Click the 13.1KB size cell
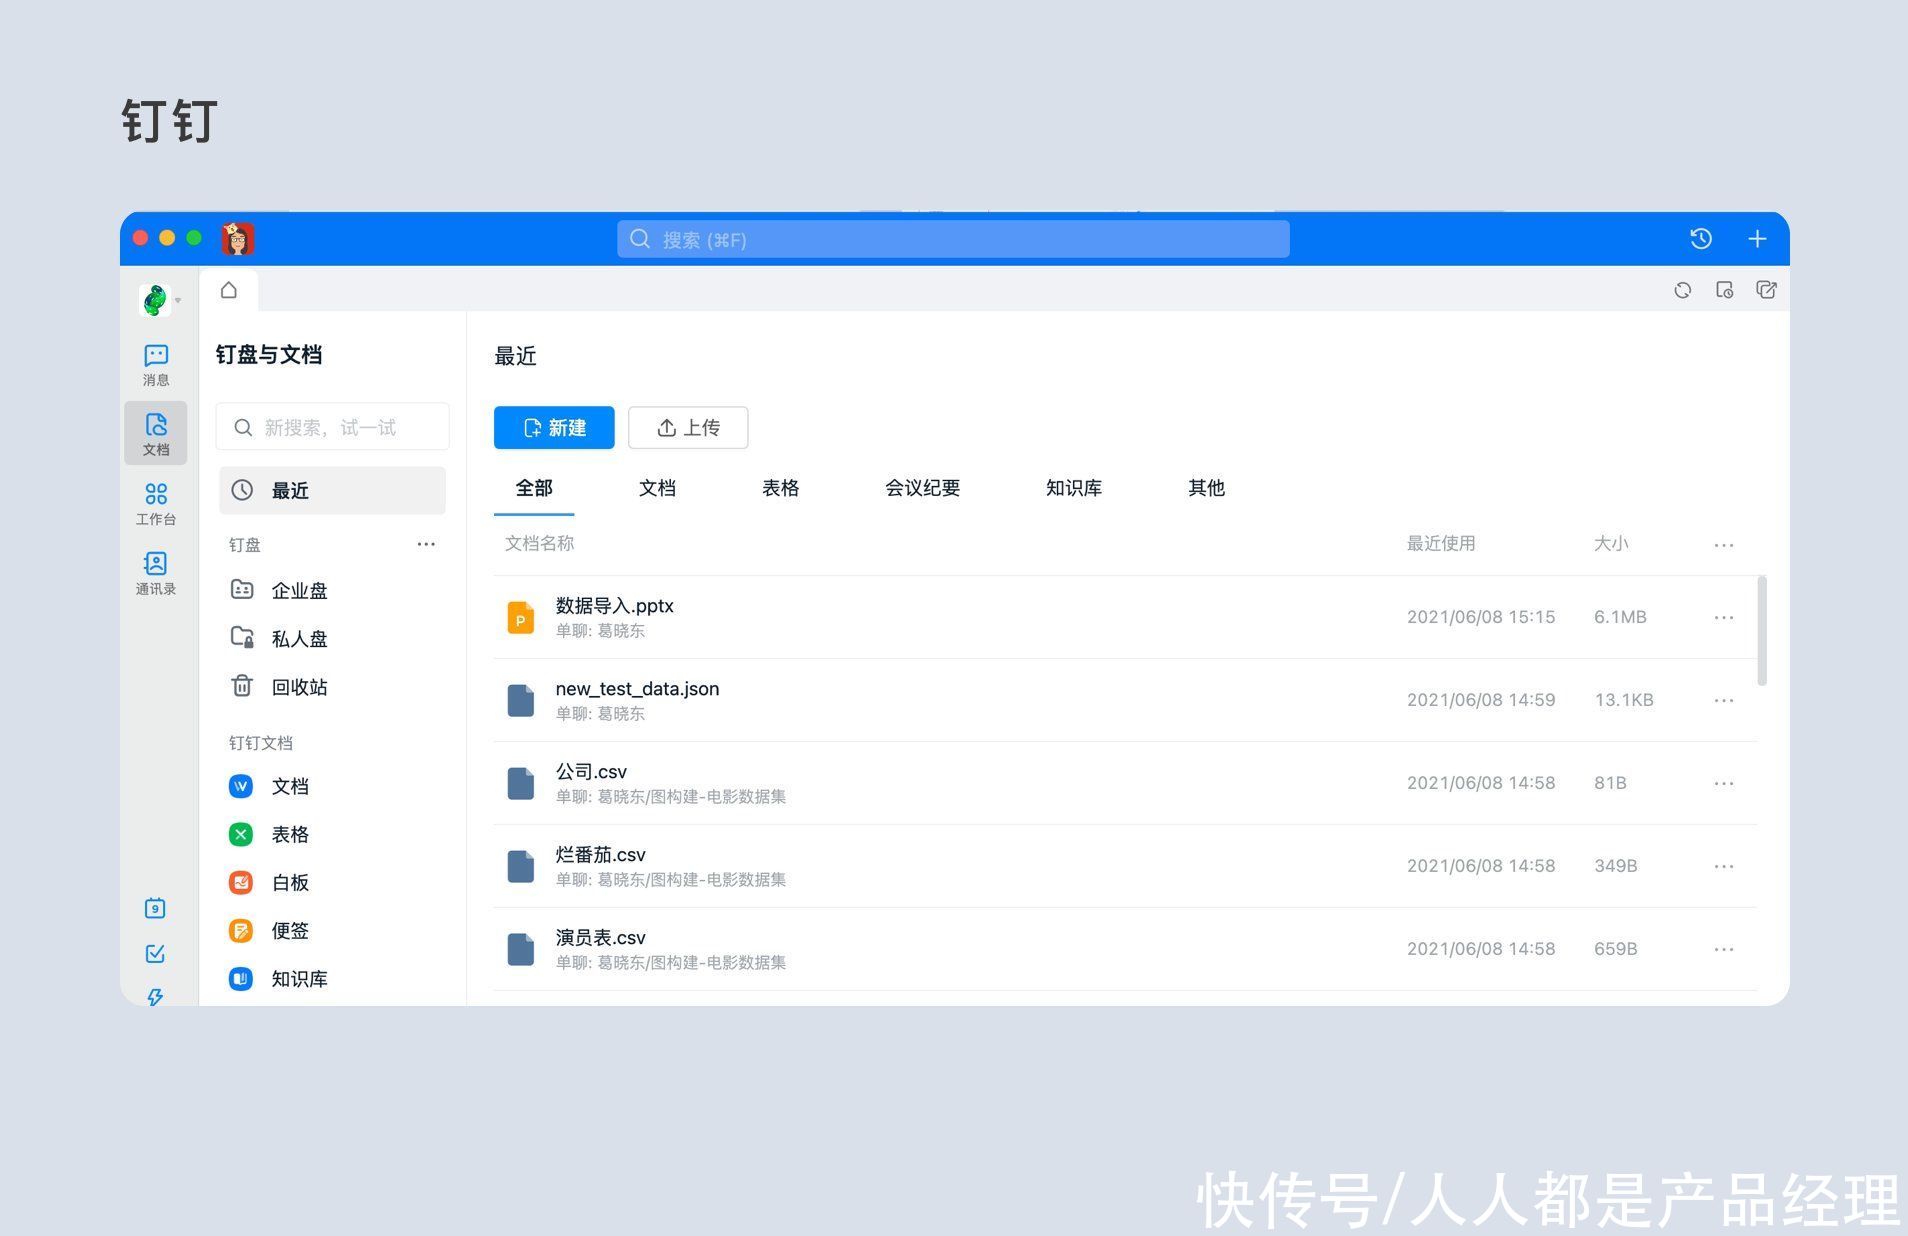The width and height of the screenshot is (1908, 1236). pos(1624,700)
